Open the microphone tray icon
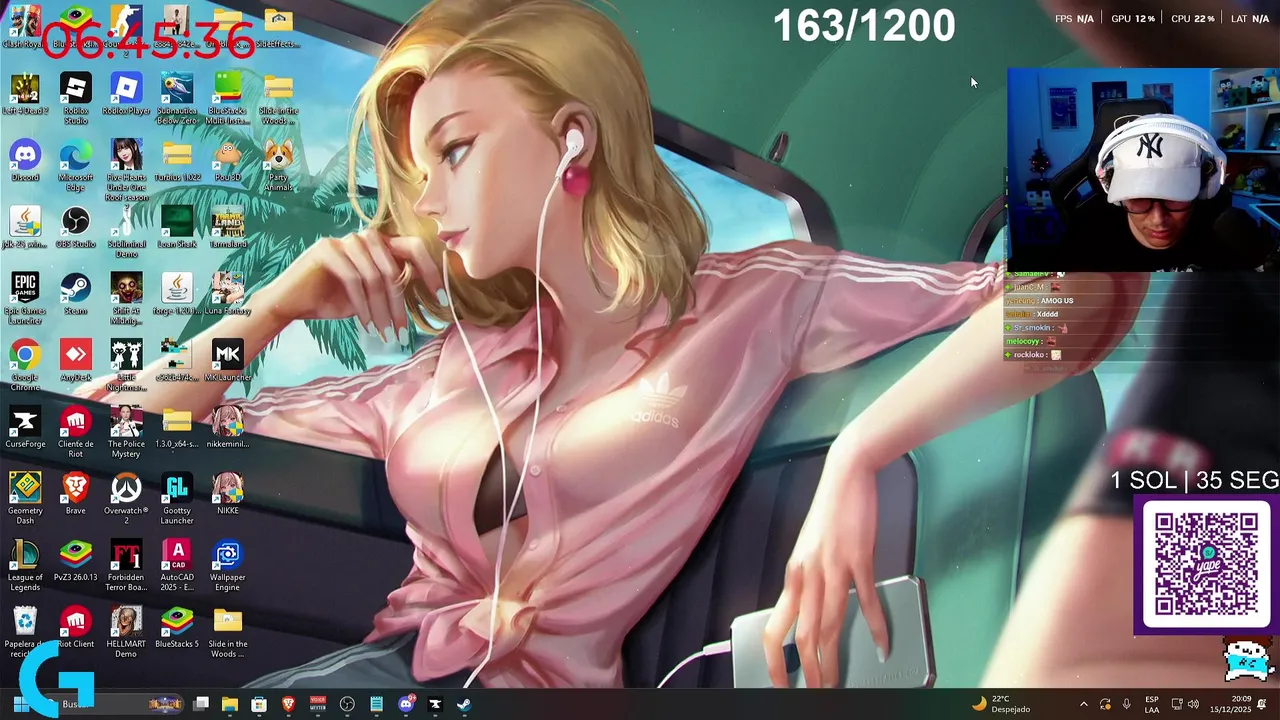The image size is (1280, 720). (x=1126, y=704)
